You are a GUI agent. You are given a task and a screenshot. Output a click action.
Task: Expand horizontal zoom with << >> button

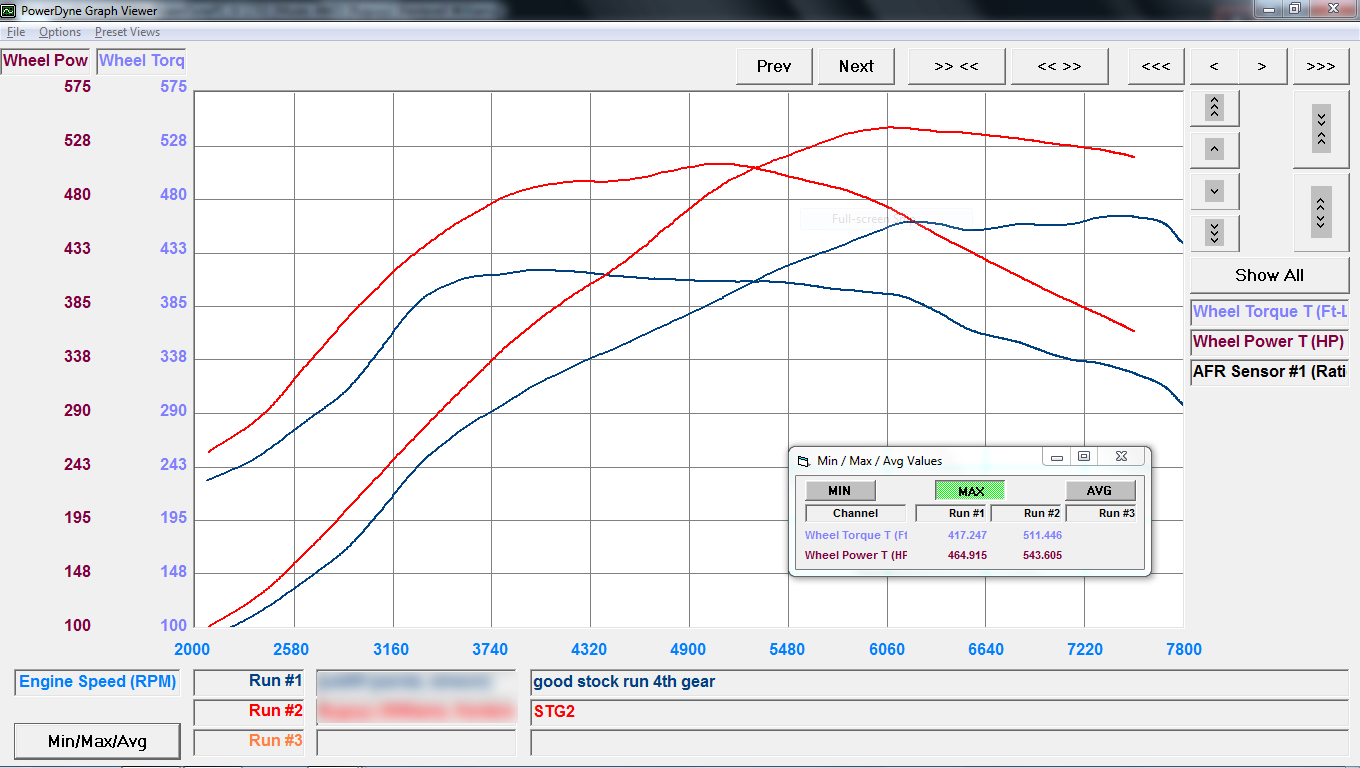click(1059, 66)
